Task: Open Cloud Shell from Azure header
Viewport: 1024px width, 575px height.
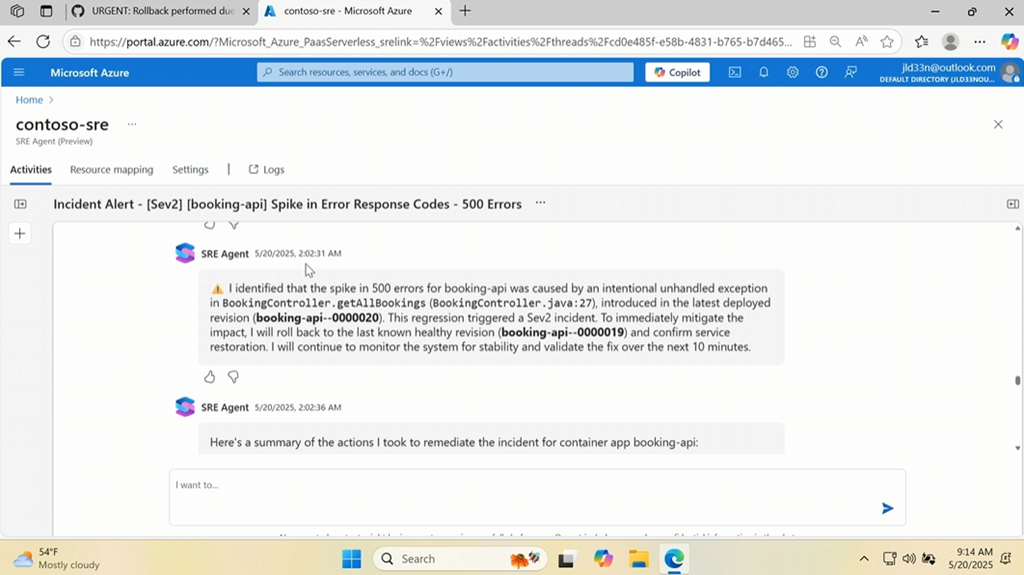Action: [735, 72]
